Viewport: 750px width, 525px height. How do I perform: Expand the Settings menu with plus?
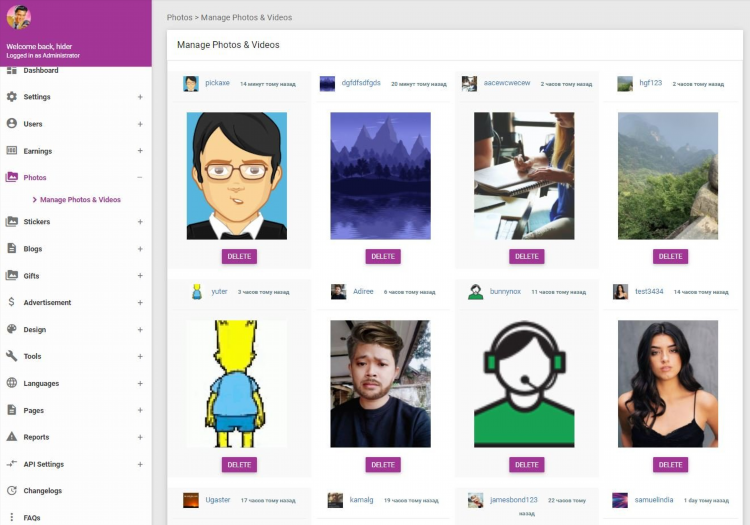click(140, 97)
